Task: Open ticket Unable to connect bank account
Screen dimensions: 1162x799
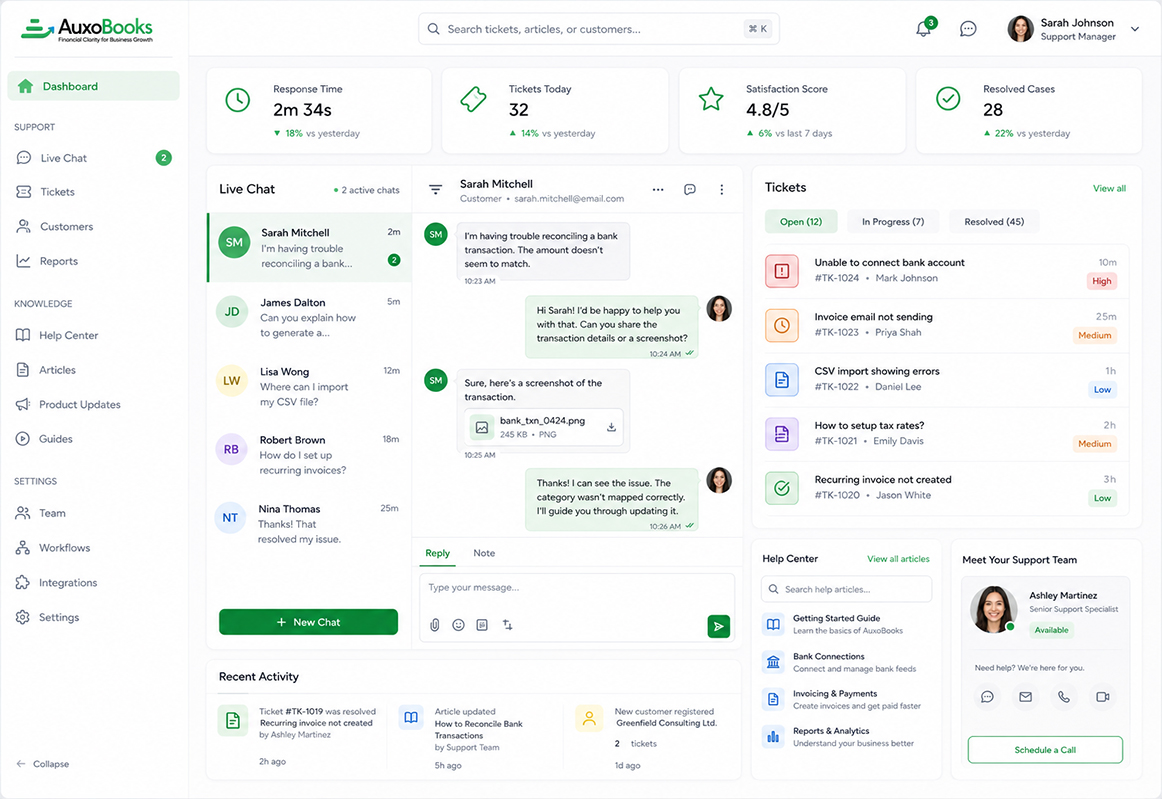Action: click(946, 271)
